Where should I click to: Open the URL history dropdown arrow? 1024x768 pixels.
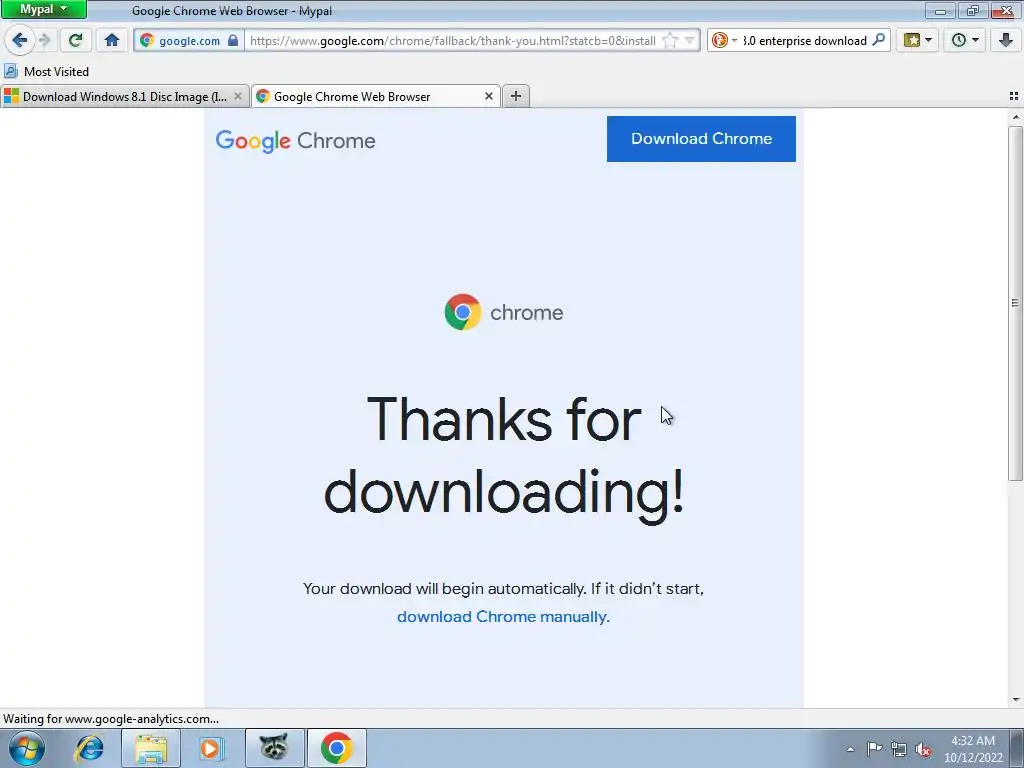[690, 40]
